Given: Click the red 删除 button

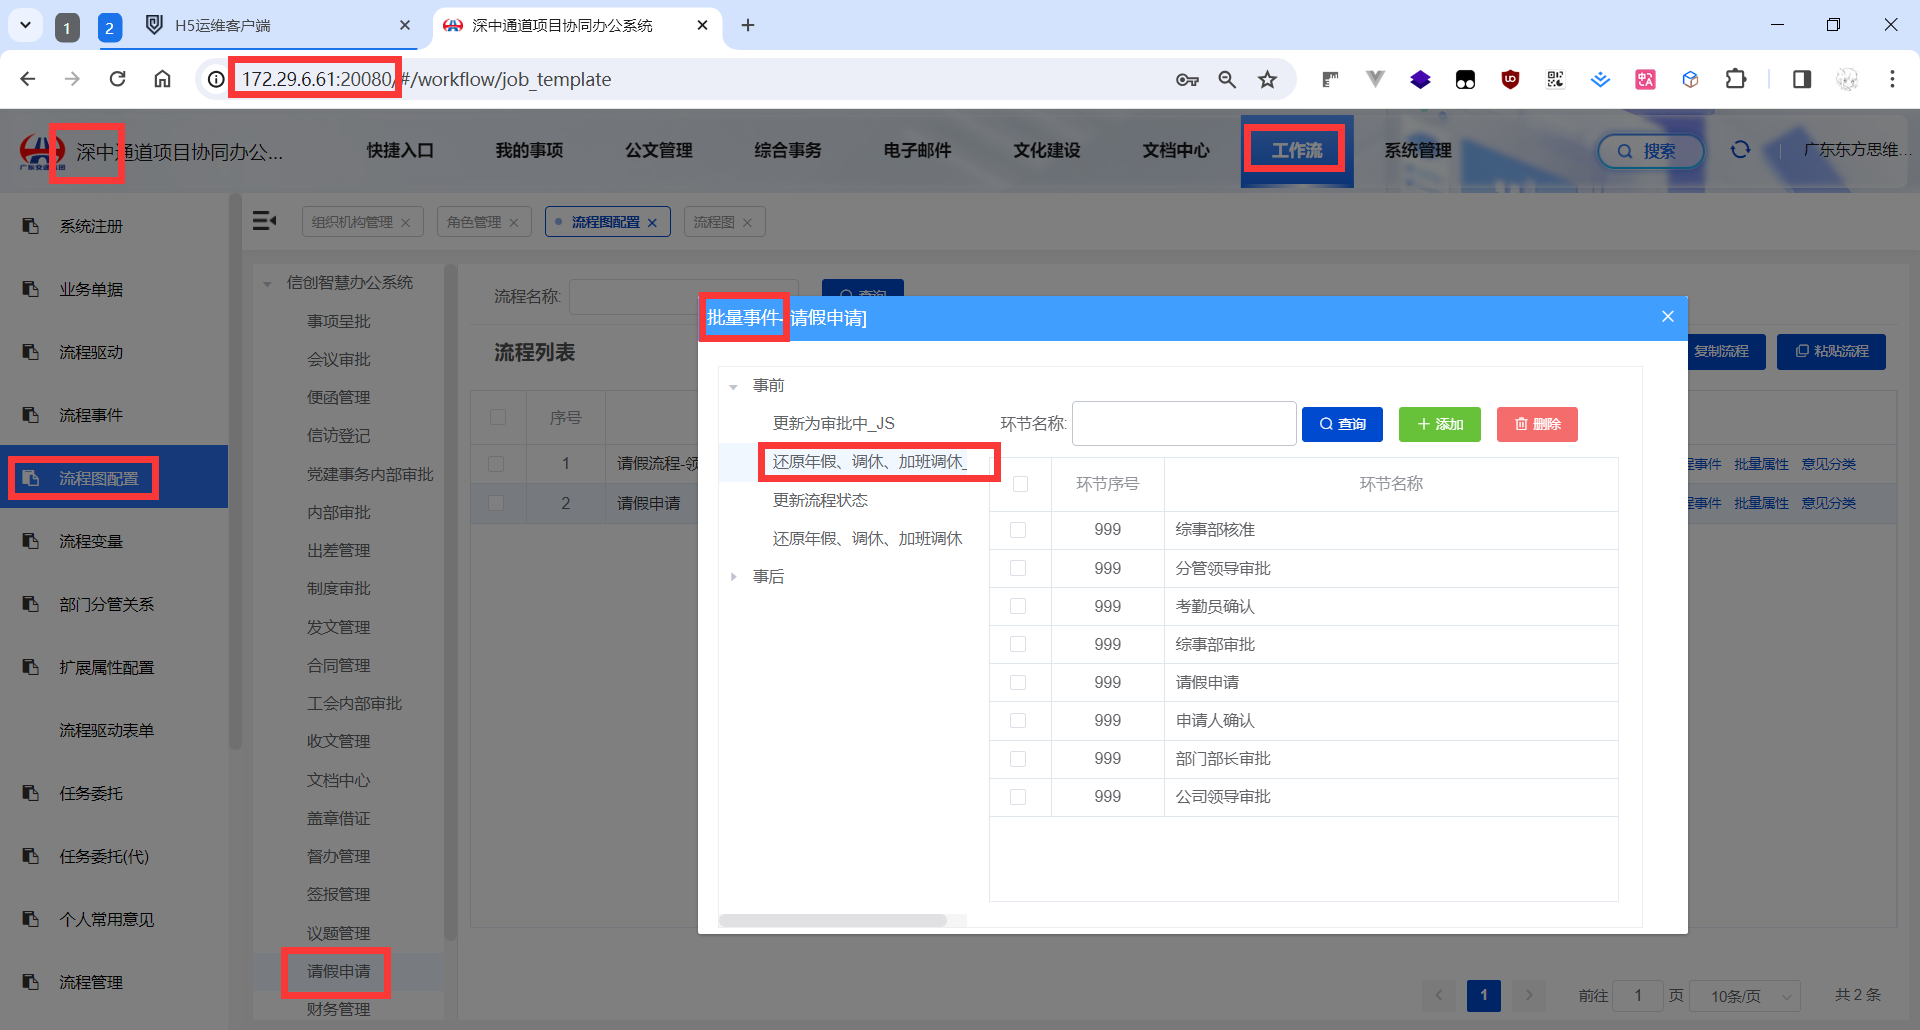Looking at the screenshot, I should [1537, 424].
